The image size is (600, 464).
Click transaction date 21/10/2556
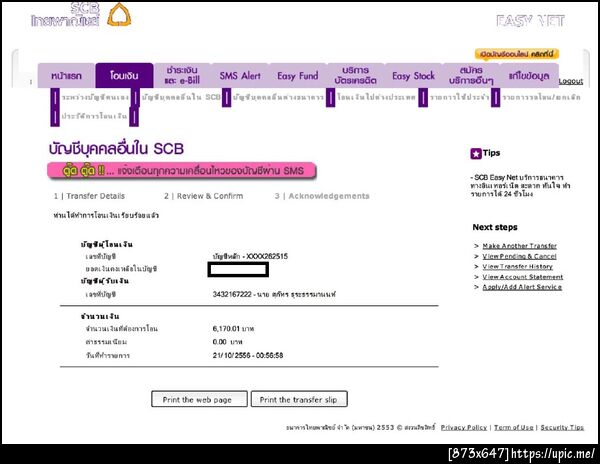tap(232, 355)
